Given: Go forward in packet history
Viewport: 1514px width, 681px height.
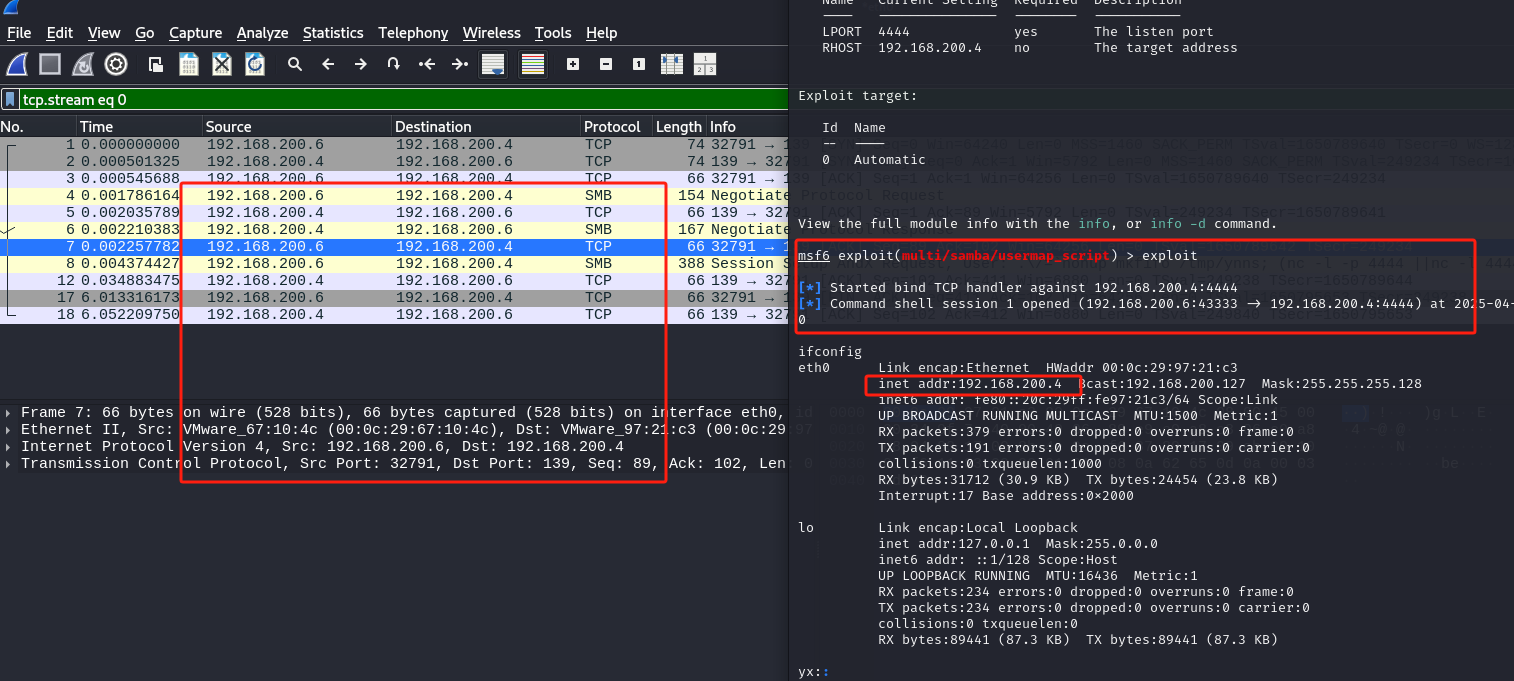Looking at the screenshot, I should pos(361,65).
